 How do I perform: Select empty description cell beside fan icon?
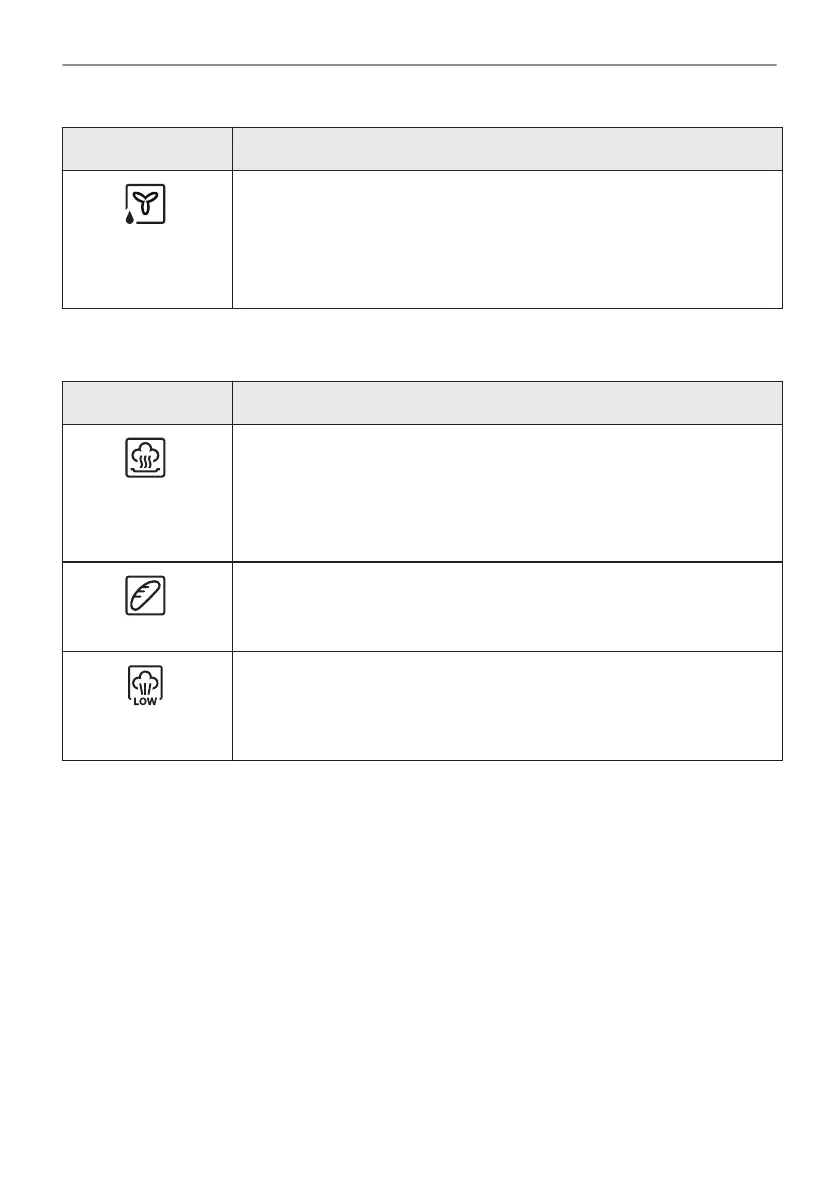(506, 238)
